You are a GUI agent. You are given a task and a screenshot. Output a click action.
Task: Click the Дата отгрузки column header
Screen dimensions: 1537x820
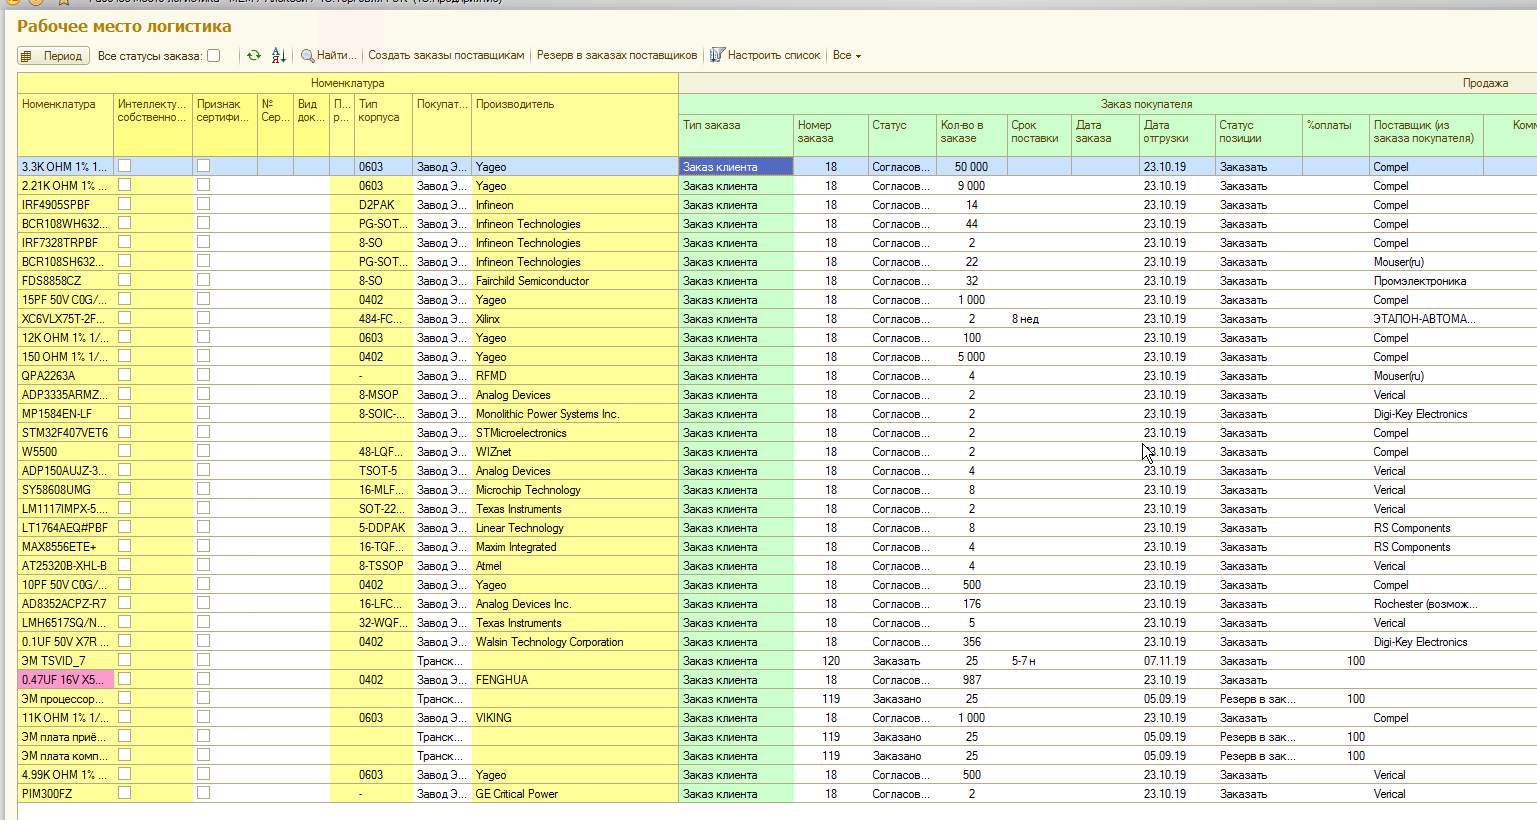1166,131
